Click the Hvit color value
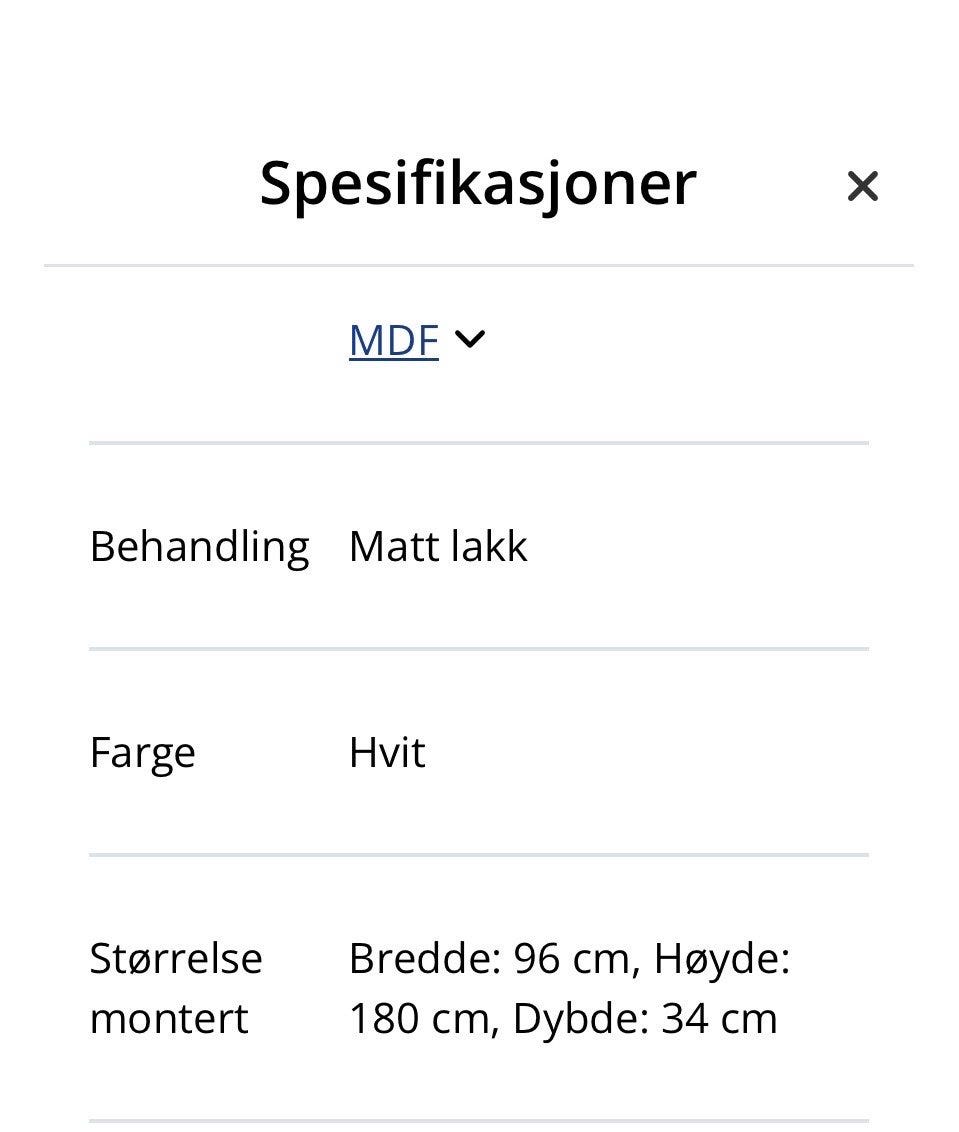 387,753
